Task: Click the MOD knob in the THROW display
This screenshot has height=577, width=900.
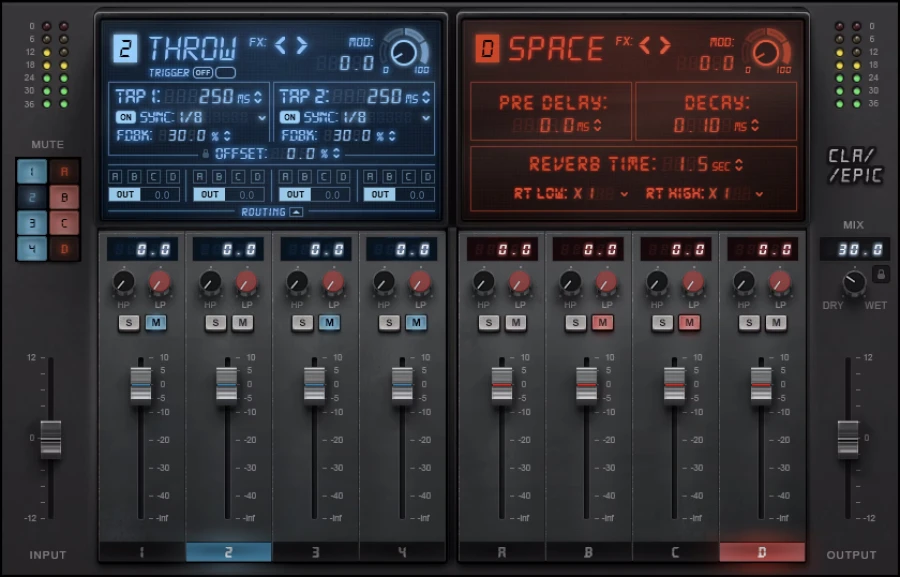Action: [404, 53]
